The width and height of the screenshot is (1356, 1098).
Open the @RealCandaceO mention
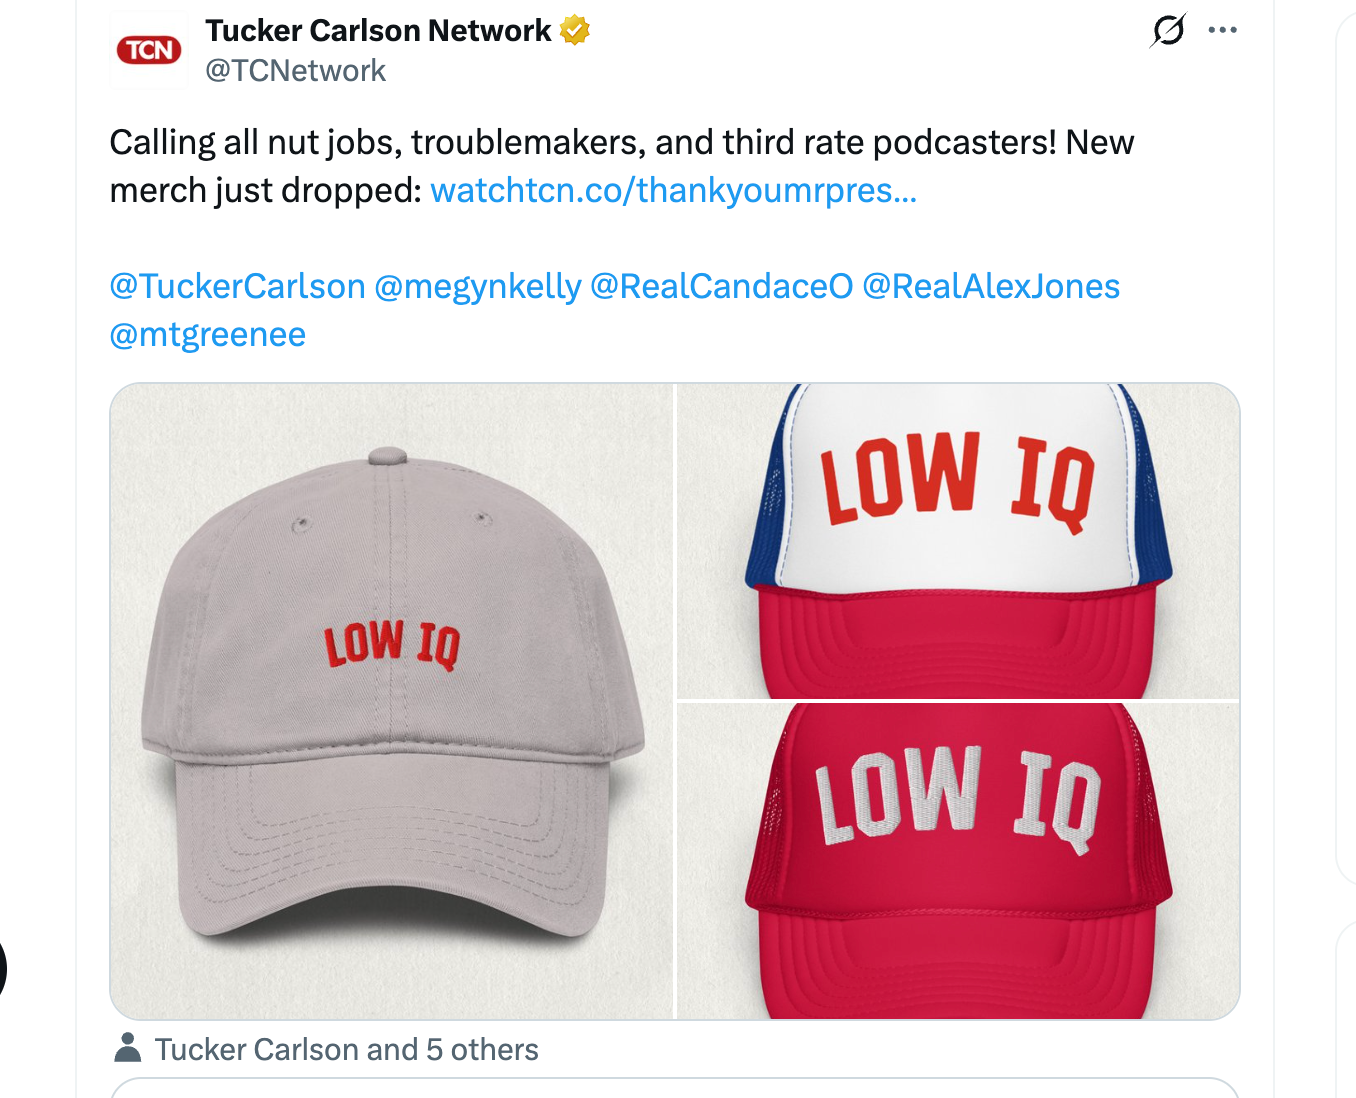click(x=721, y=287)
